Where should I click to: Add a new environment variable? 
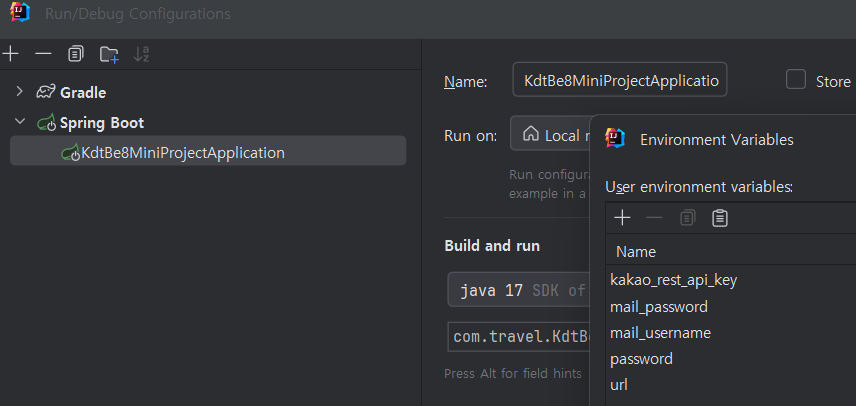tap(622, 217)
